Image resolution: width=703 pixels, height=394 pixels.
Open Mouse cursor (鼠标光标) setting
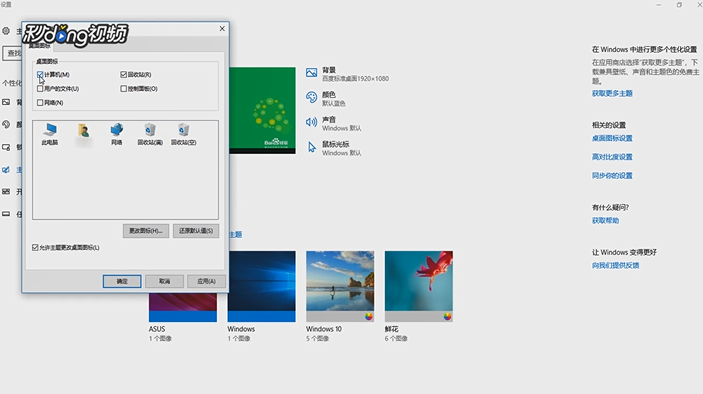334,148
